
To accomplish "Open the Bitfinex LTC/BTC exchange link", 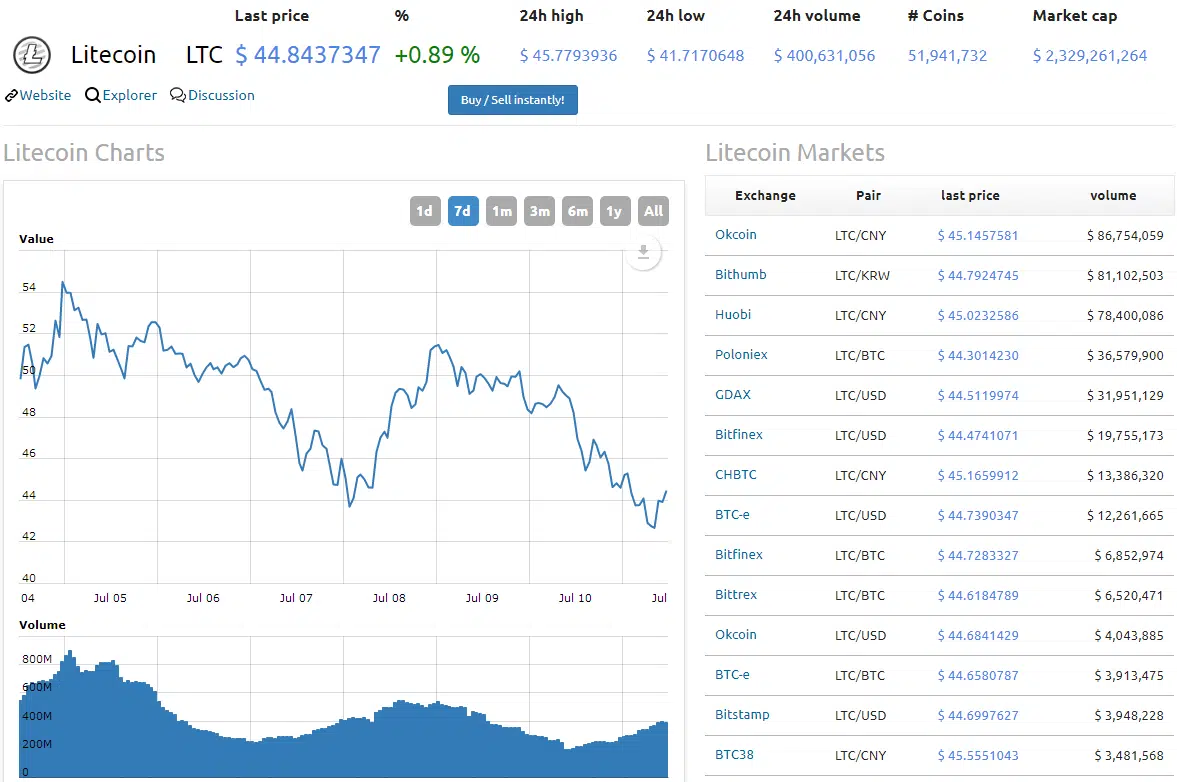I will tap(739, 555).
